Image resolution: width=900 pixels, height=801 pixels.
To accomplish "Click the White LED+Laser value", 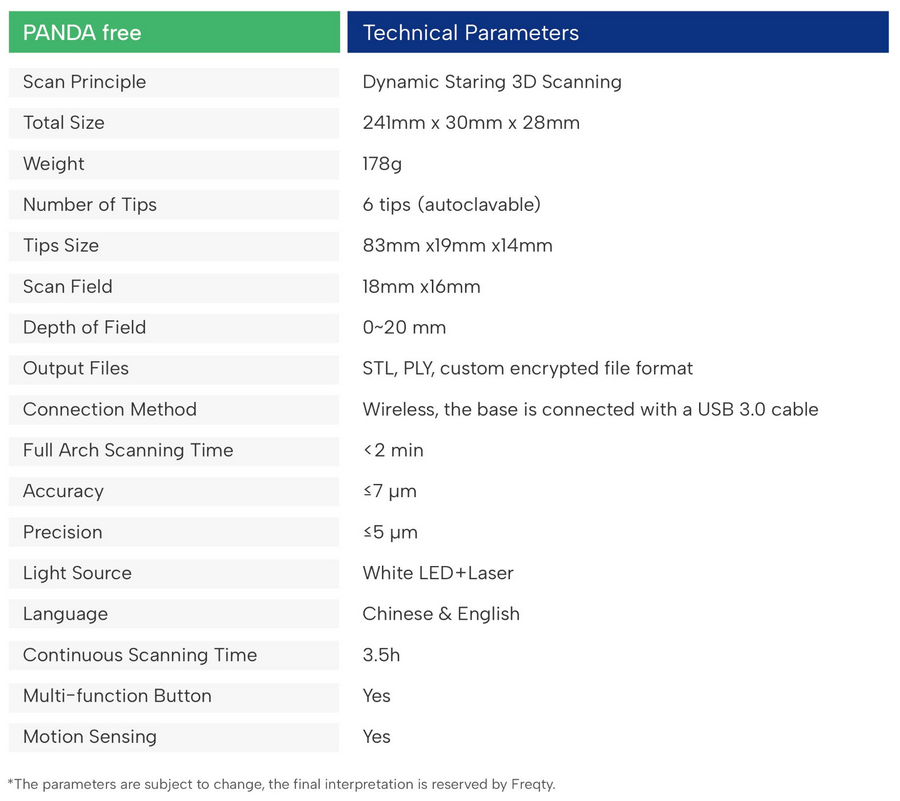I will pos(437,574).
